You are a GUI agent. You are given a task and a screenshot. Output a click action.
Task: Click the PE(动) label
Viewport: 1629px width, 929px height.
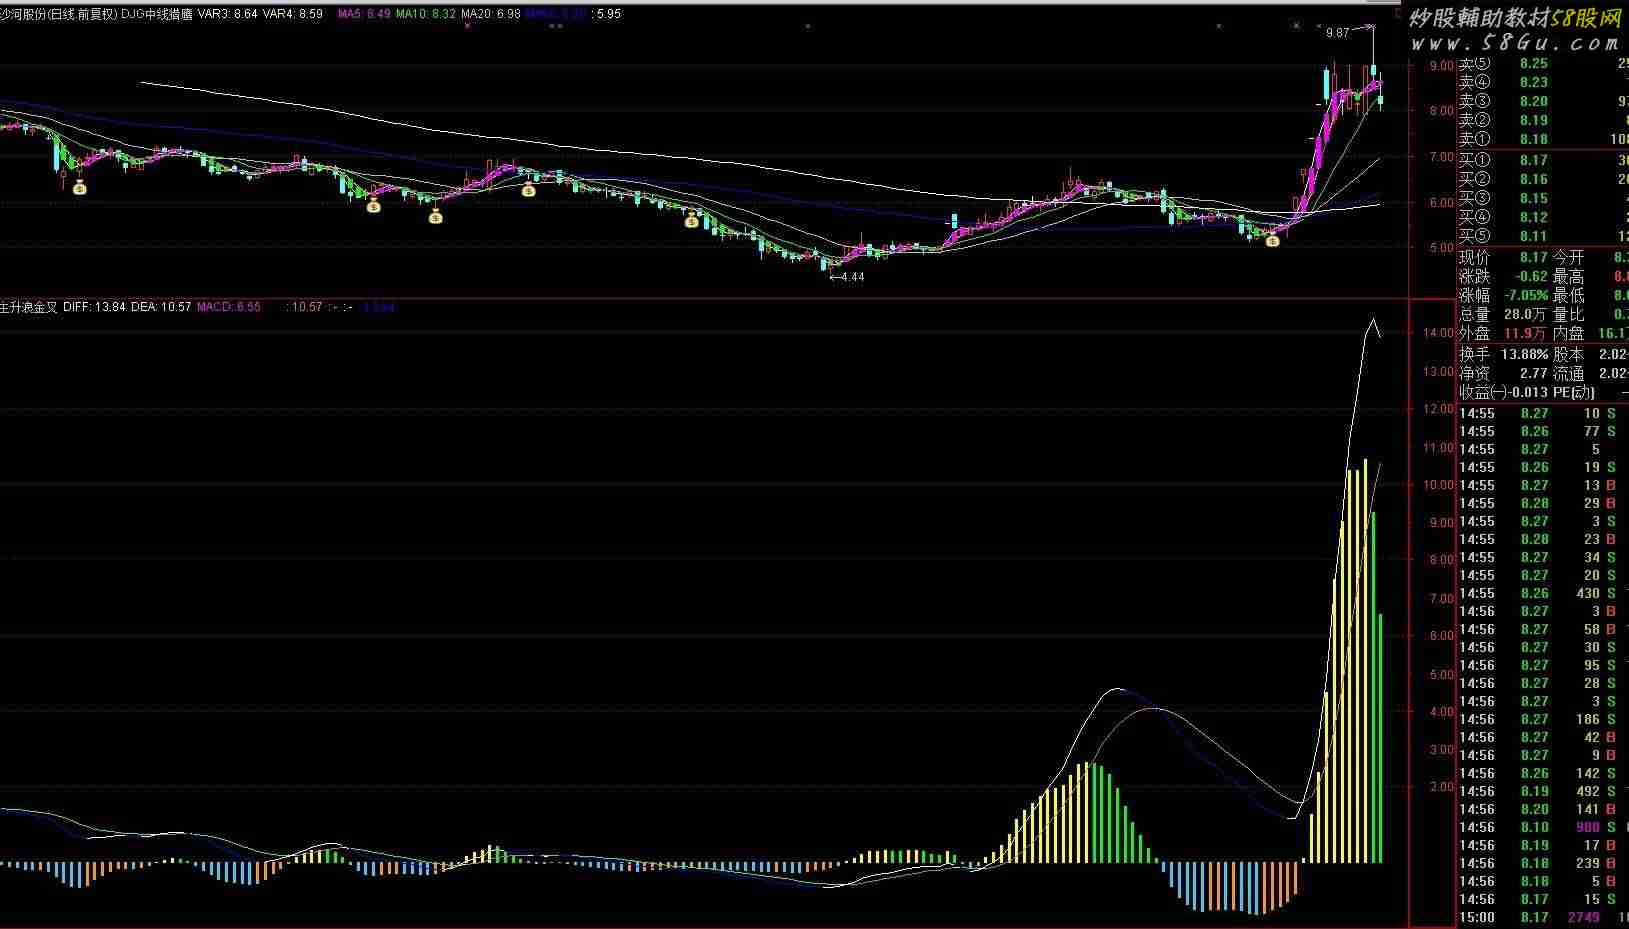click(x=1575, y=393)
